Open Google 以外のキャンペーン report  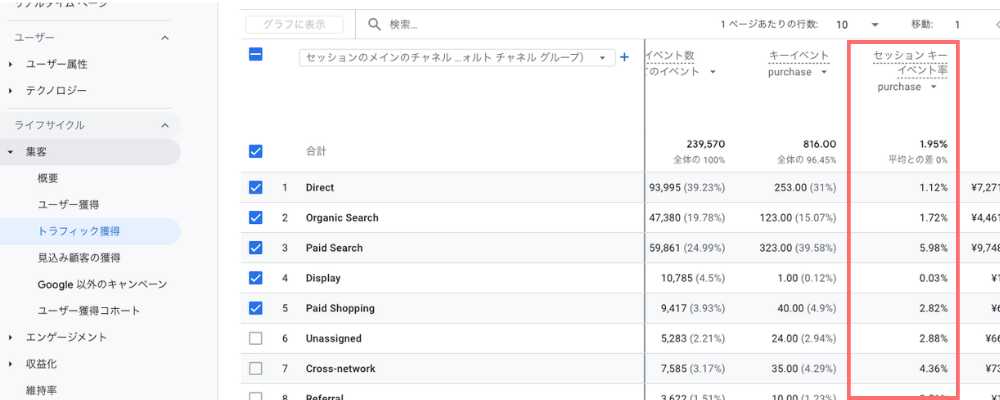point(102,284)
